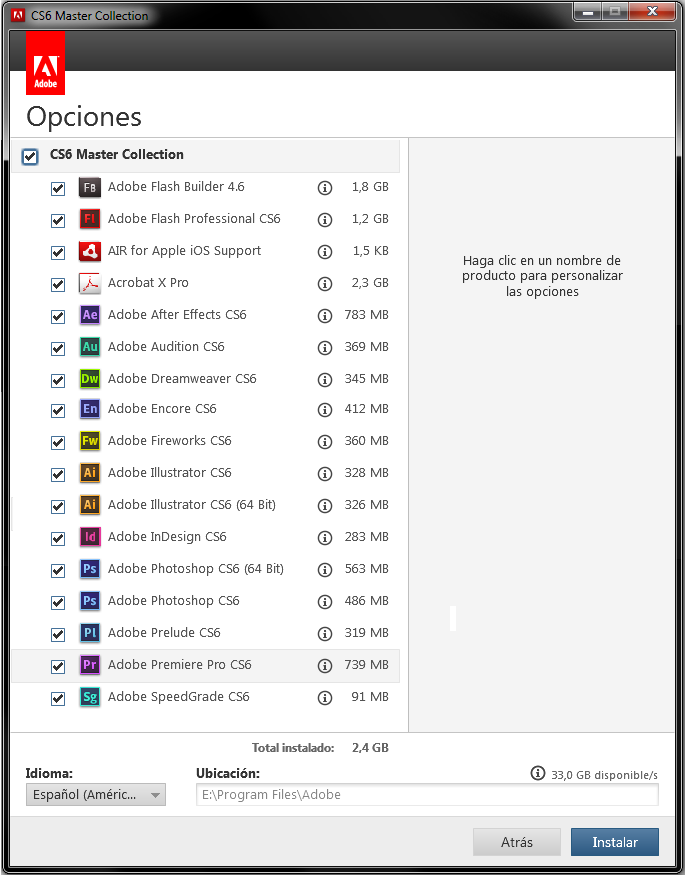
Task: Uncheck the CS6 Master Collection checkbox
Action: 30,157
